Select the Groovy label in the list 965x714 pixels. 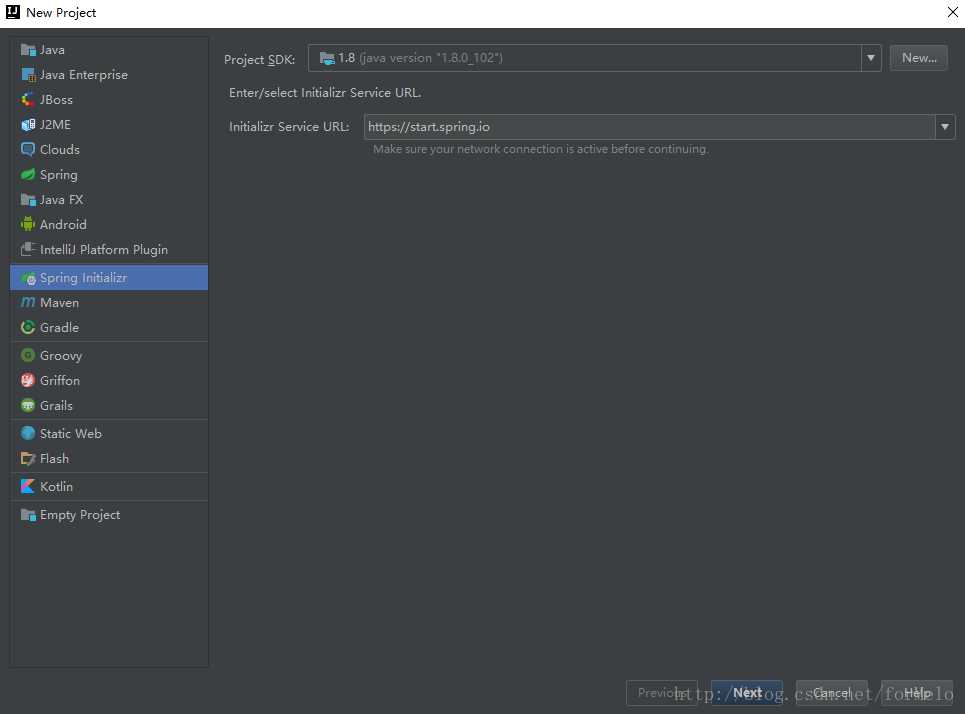tap(61, 356)
